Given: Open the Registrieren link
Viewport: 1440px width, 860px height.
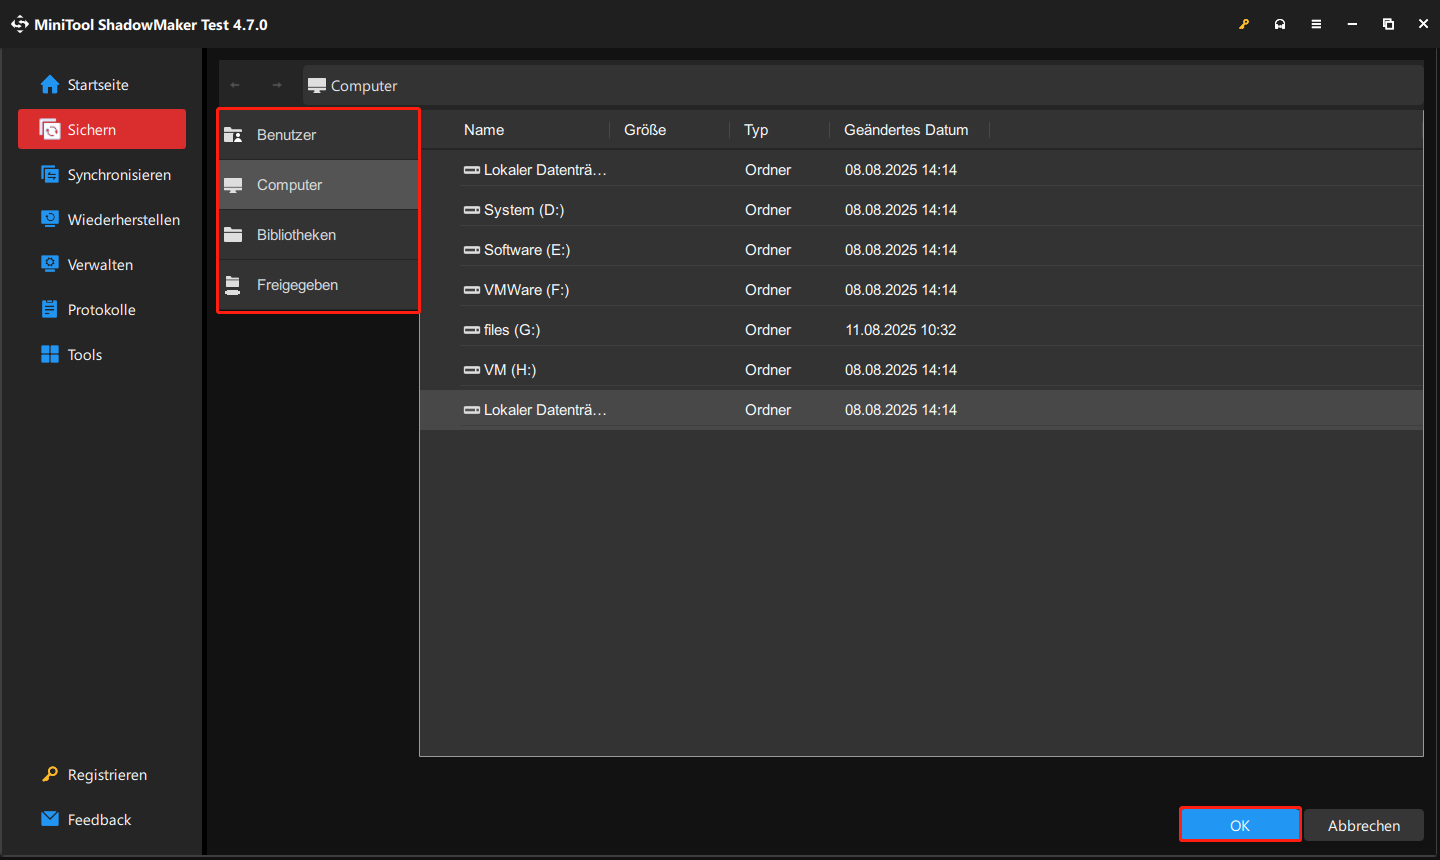Looking at the screenshot, I should (x=107, y=775).
